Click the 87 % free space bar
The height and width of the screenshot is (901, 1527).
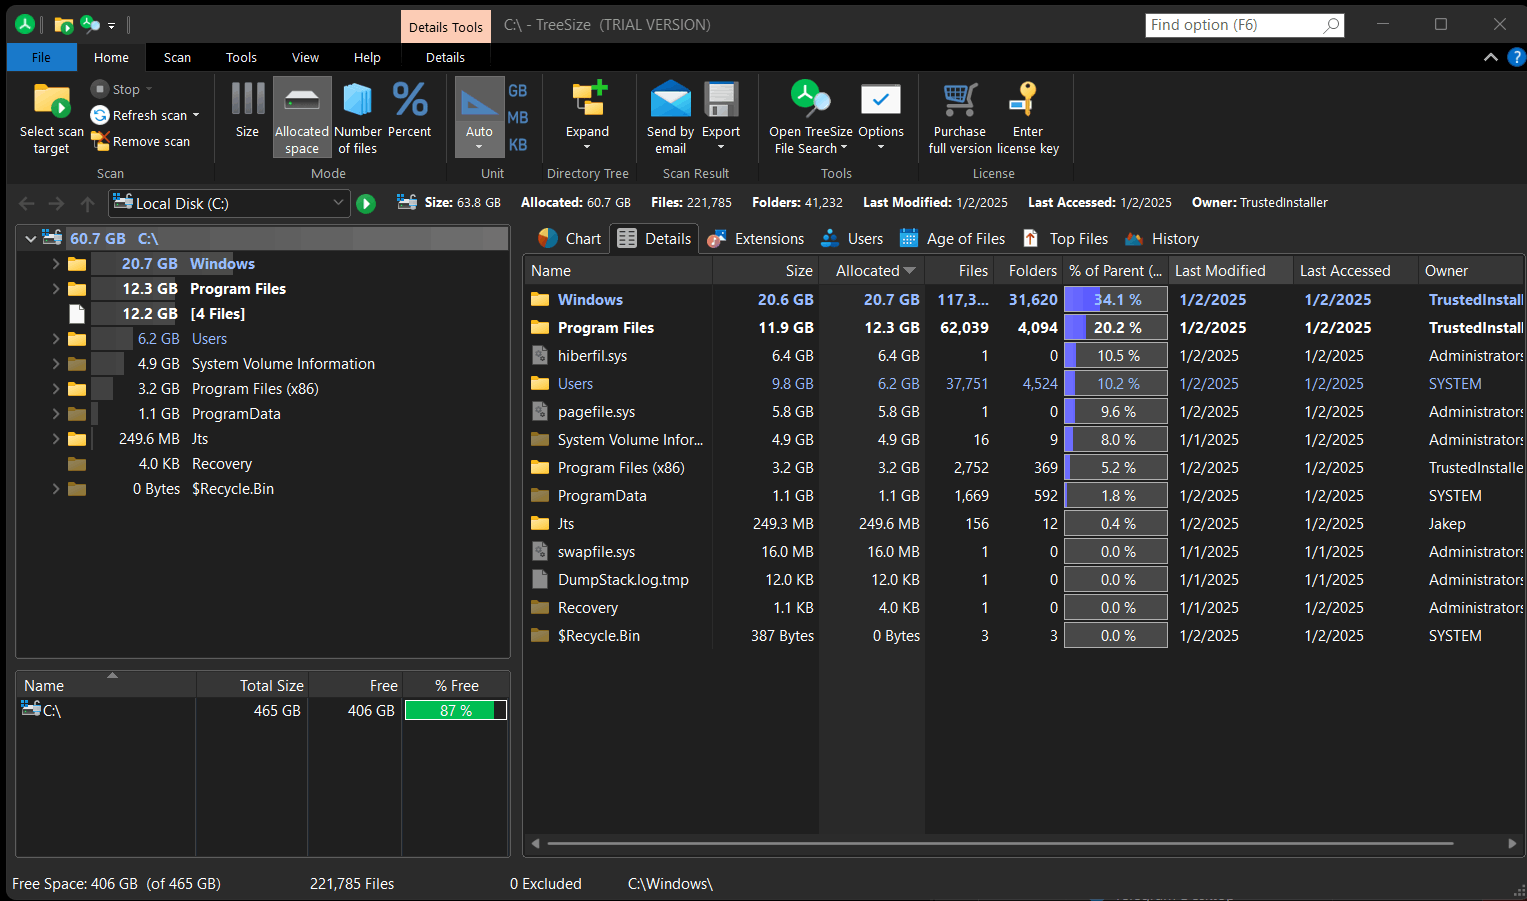[456, 710]
